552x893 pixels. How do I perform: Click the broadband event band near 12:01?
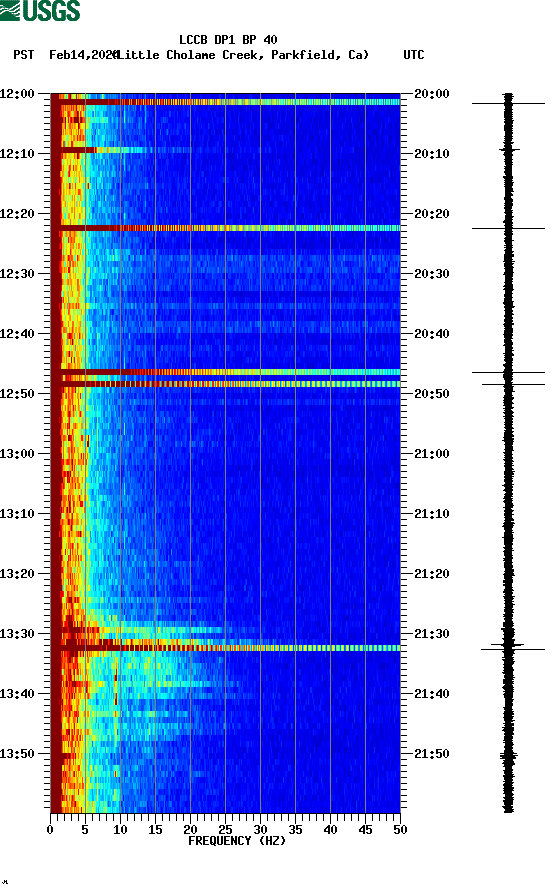(x=226, y=102)
